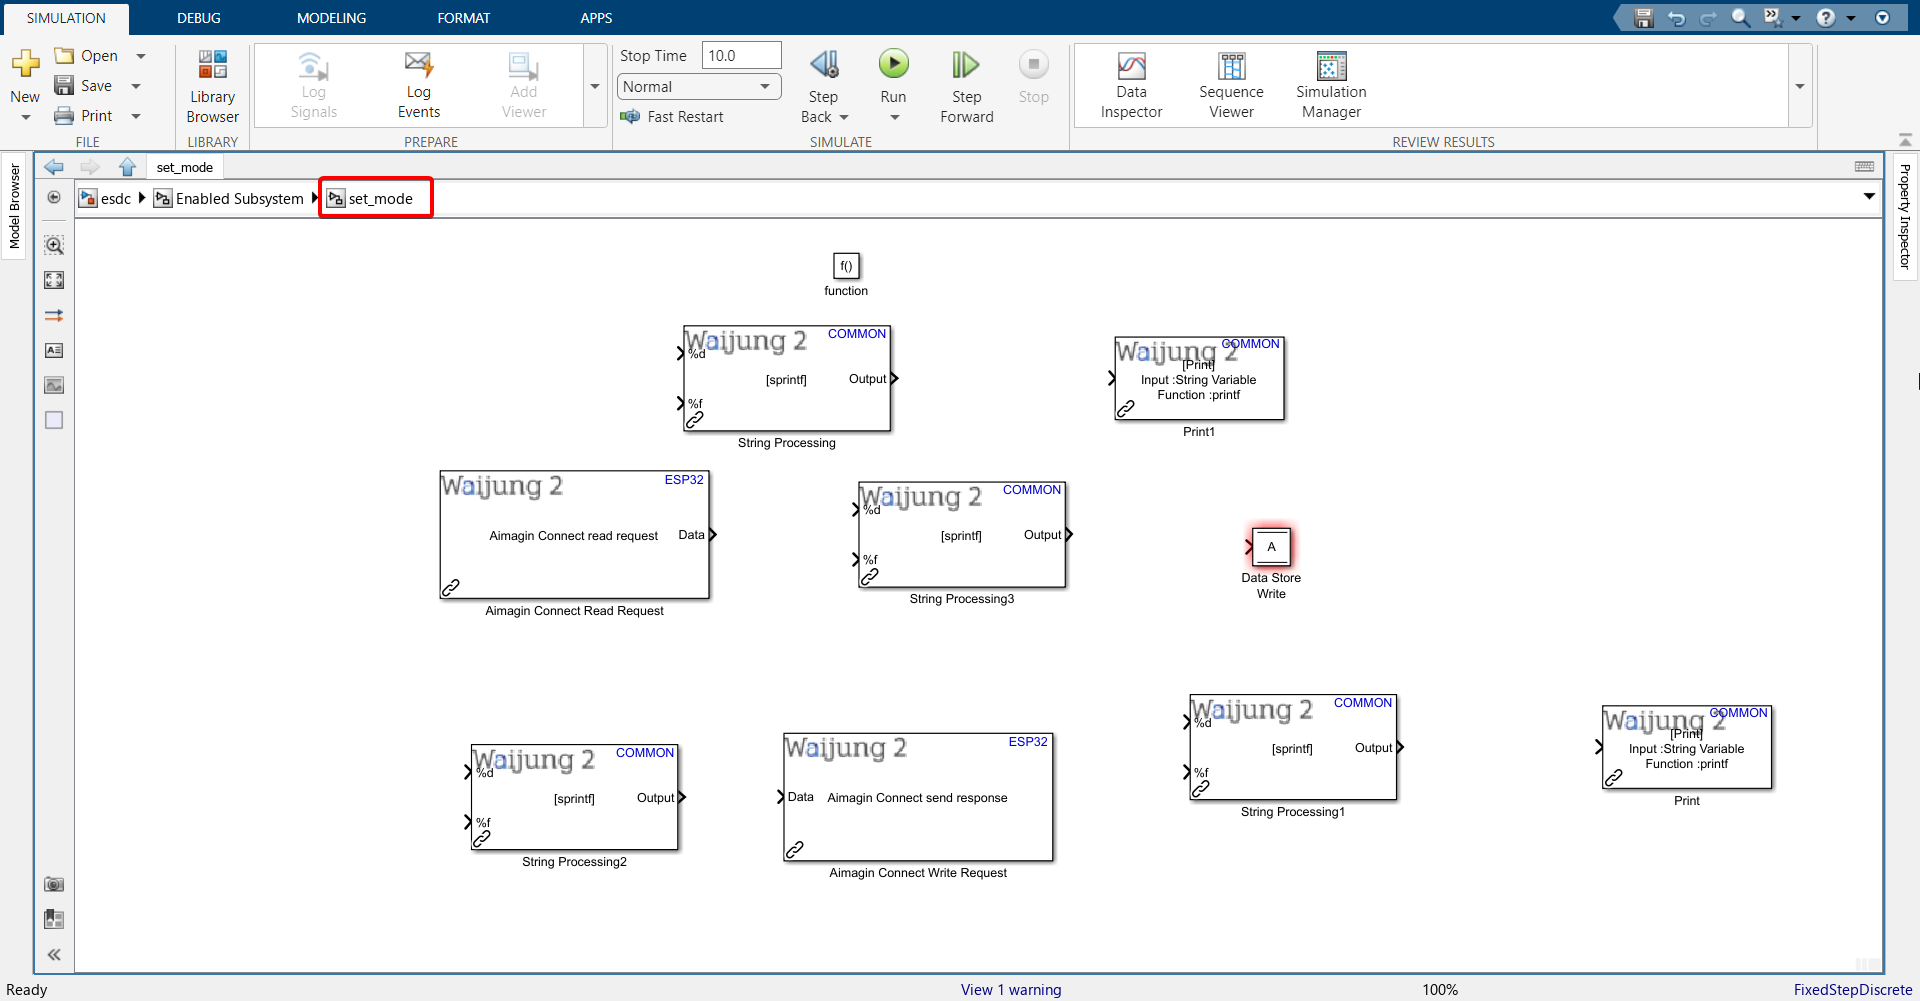Open the Property Inspector side panel
Image resolution: width=1920 pixels, height=1001 pixels.
1905,215
